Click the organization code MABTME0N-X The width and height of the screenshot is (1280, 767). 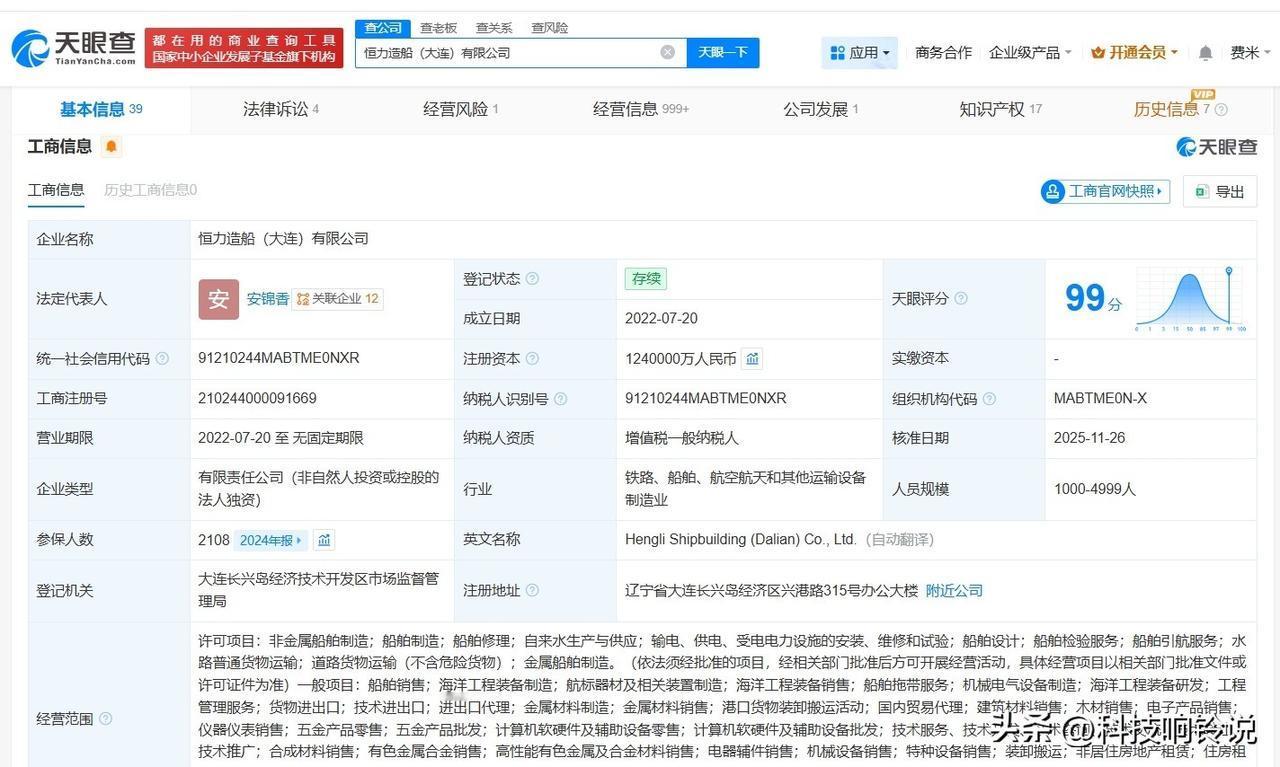pos(1100,398)
